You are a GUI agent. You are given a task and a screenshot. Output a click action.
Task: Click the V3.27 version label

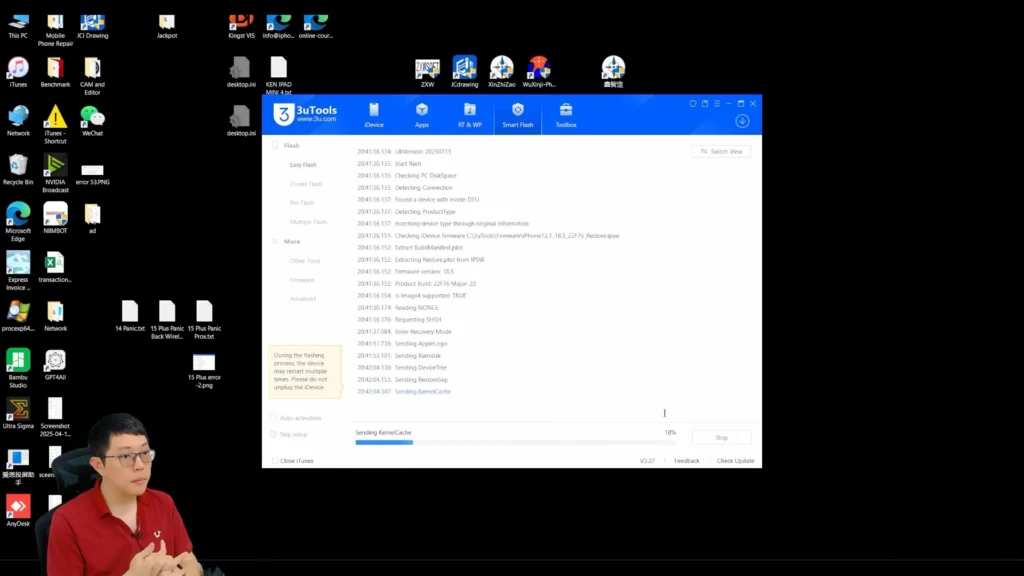pyautogui.click(x=647, y=461)
